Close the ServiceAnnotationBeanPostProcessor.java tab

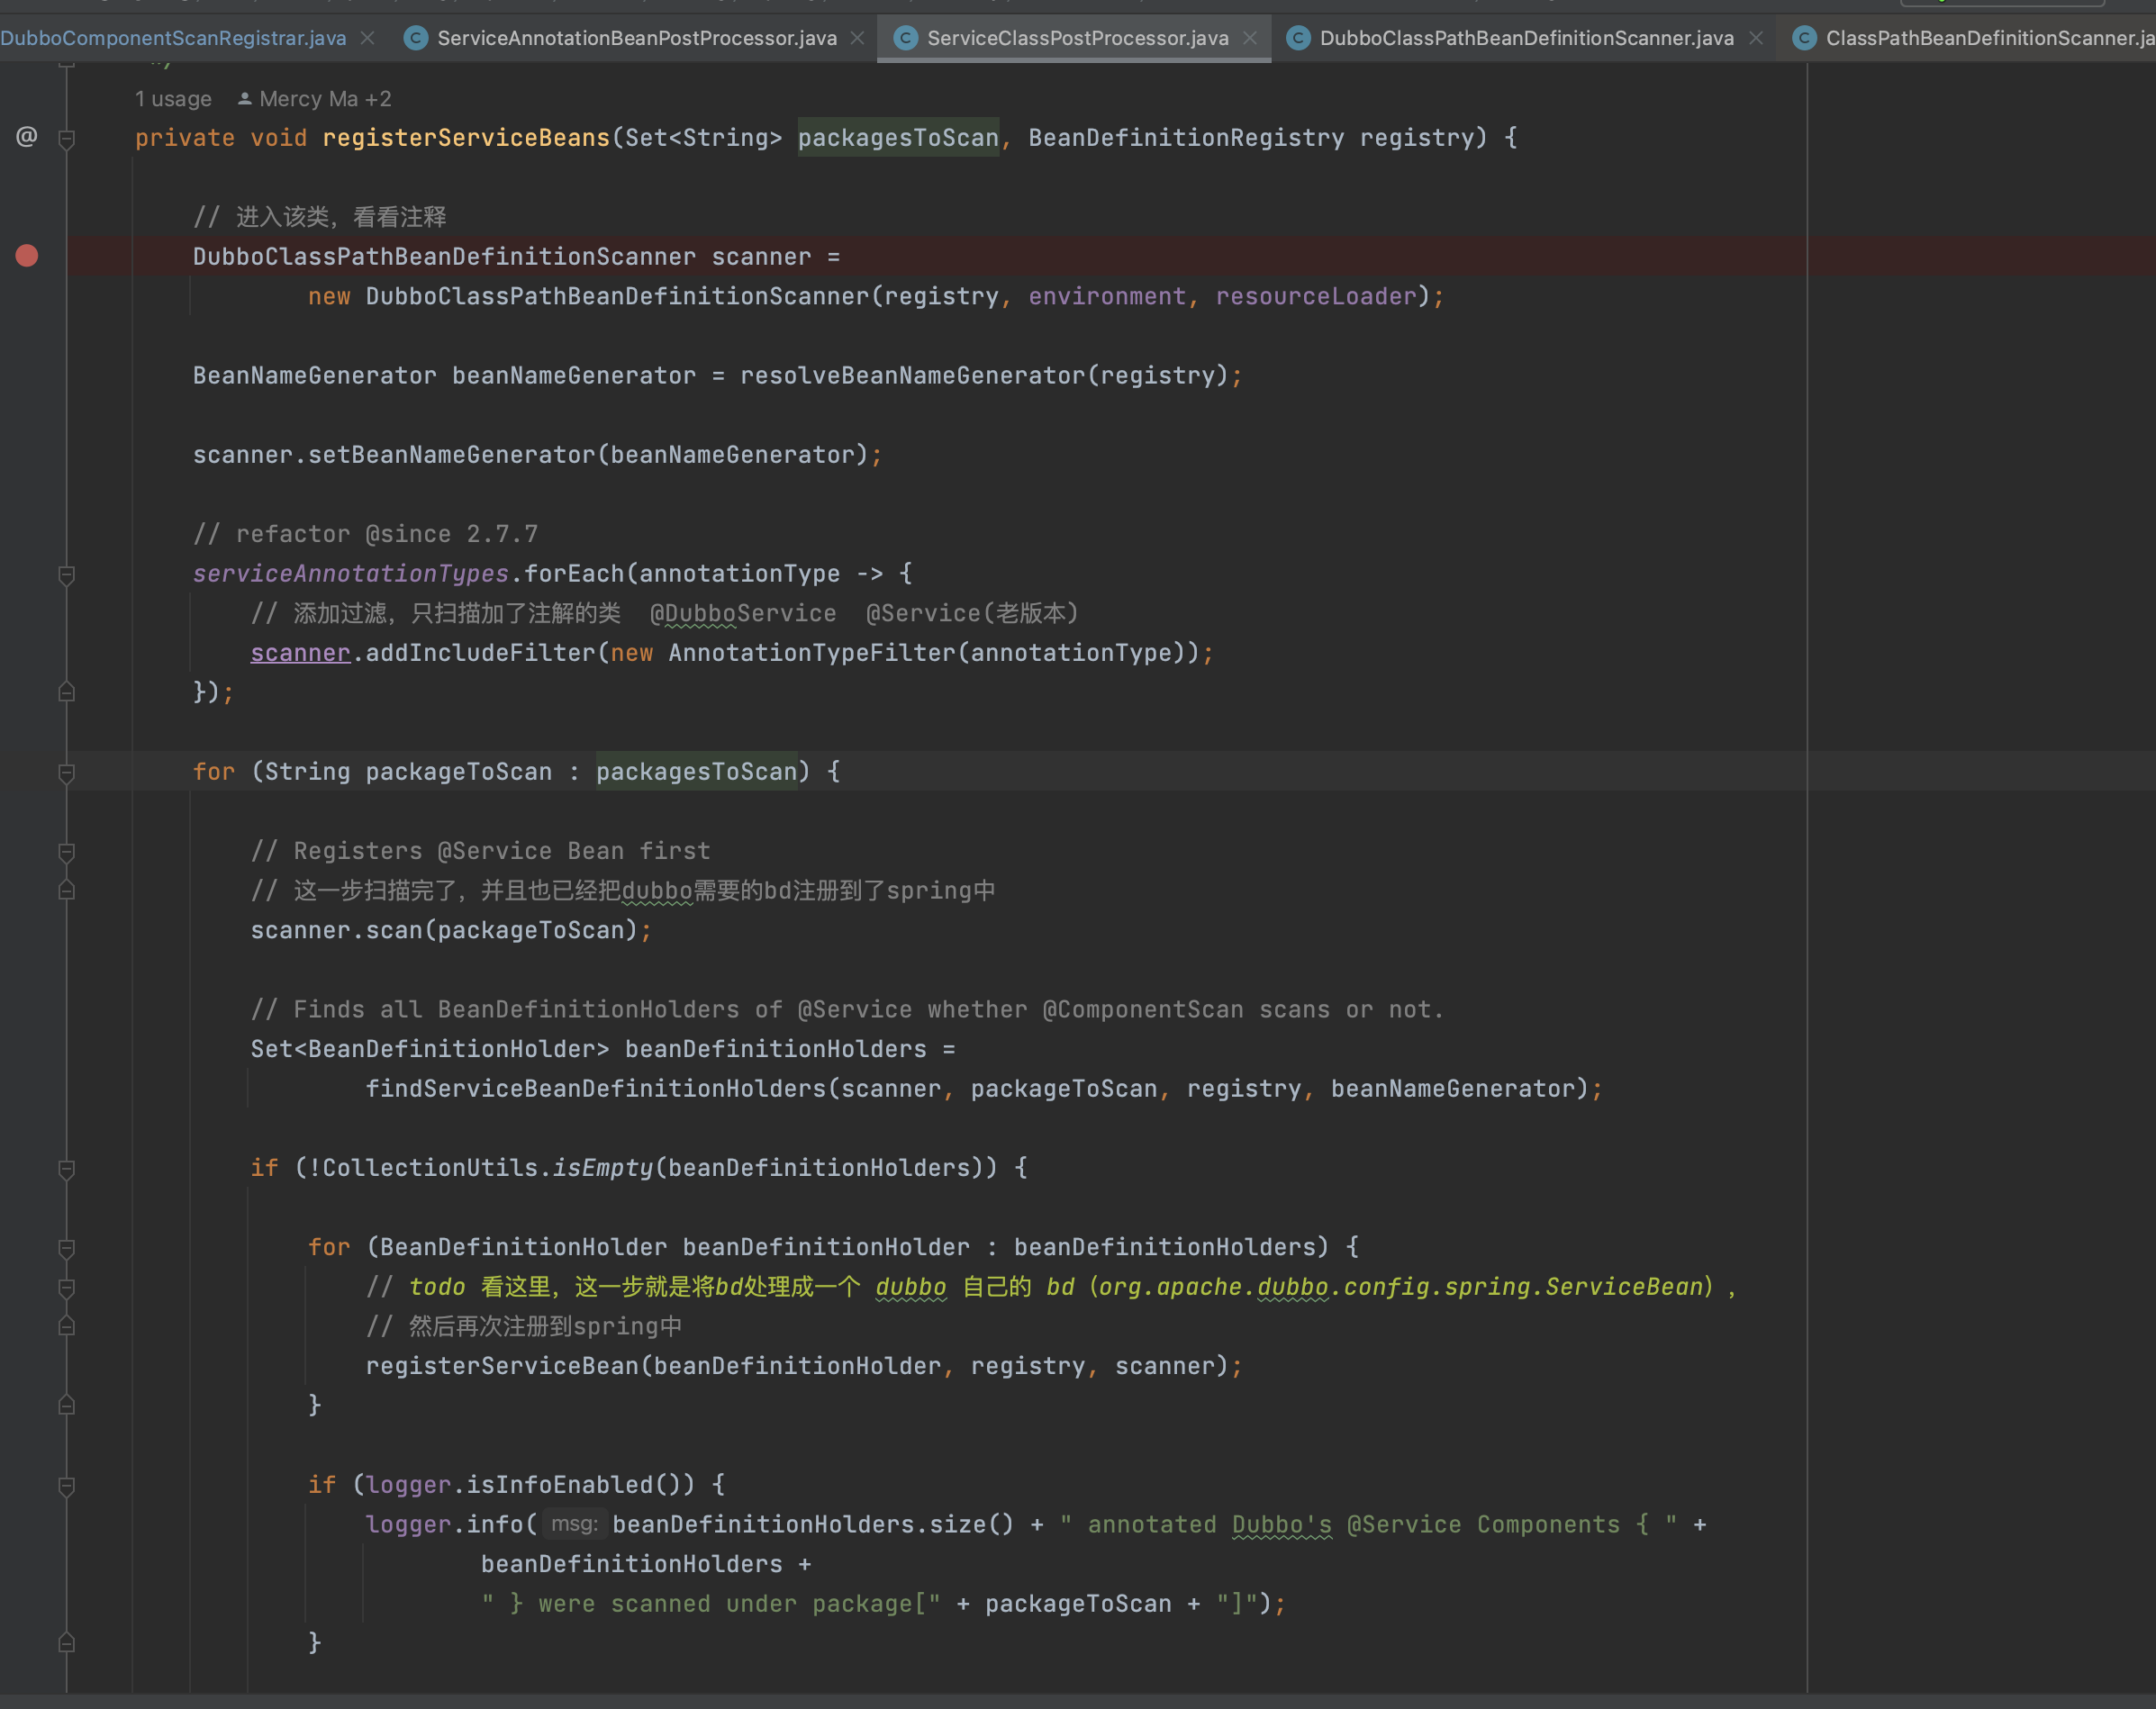click(x=857, y=38)
